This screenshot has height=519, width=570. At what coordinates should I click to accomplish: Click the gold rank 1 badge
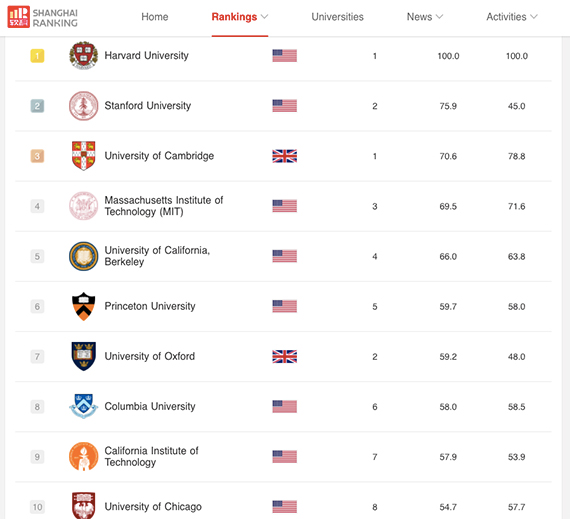pos(37,56)
